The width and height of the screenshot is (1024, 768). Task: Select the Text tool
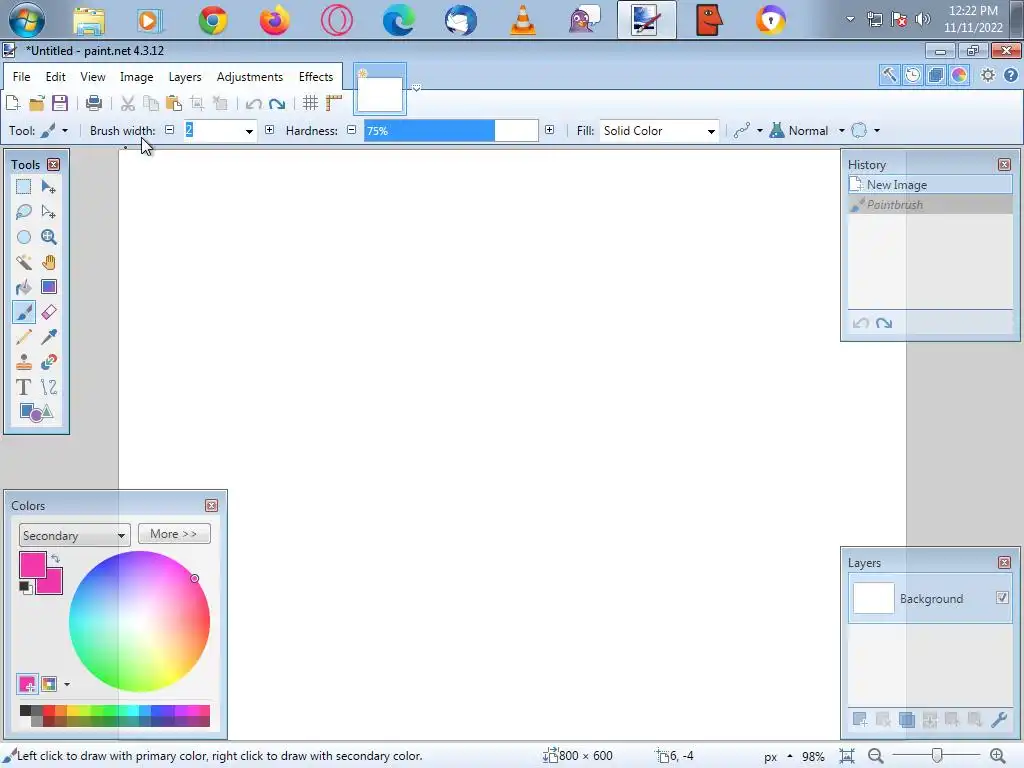24,387
